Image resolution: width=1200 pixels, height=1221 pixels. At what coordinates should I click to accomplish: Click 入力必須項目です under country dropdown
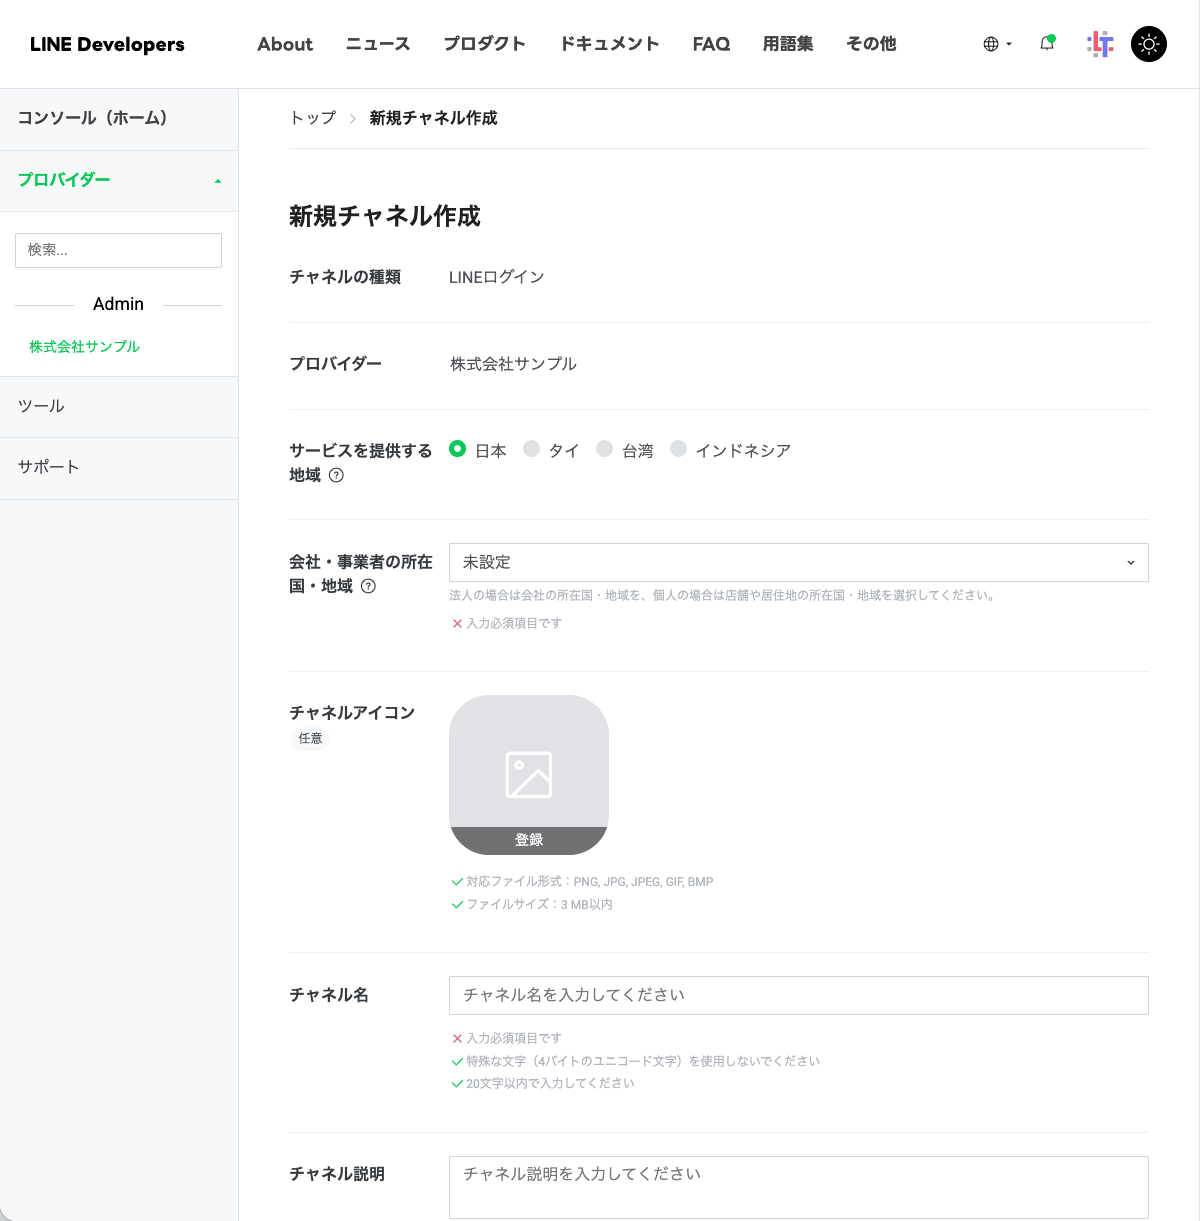click(514, 623)
